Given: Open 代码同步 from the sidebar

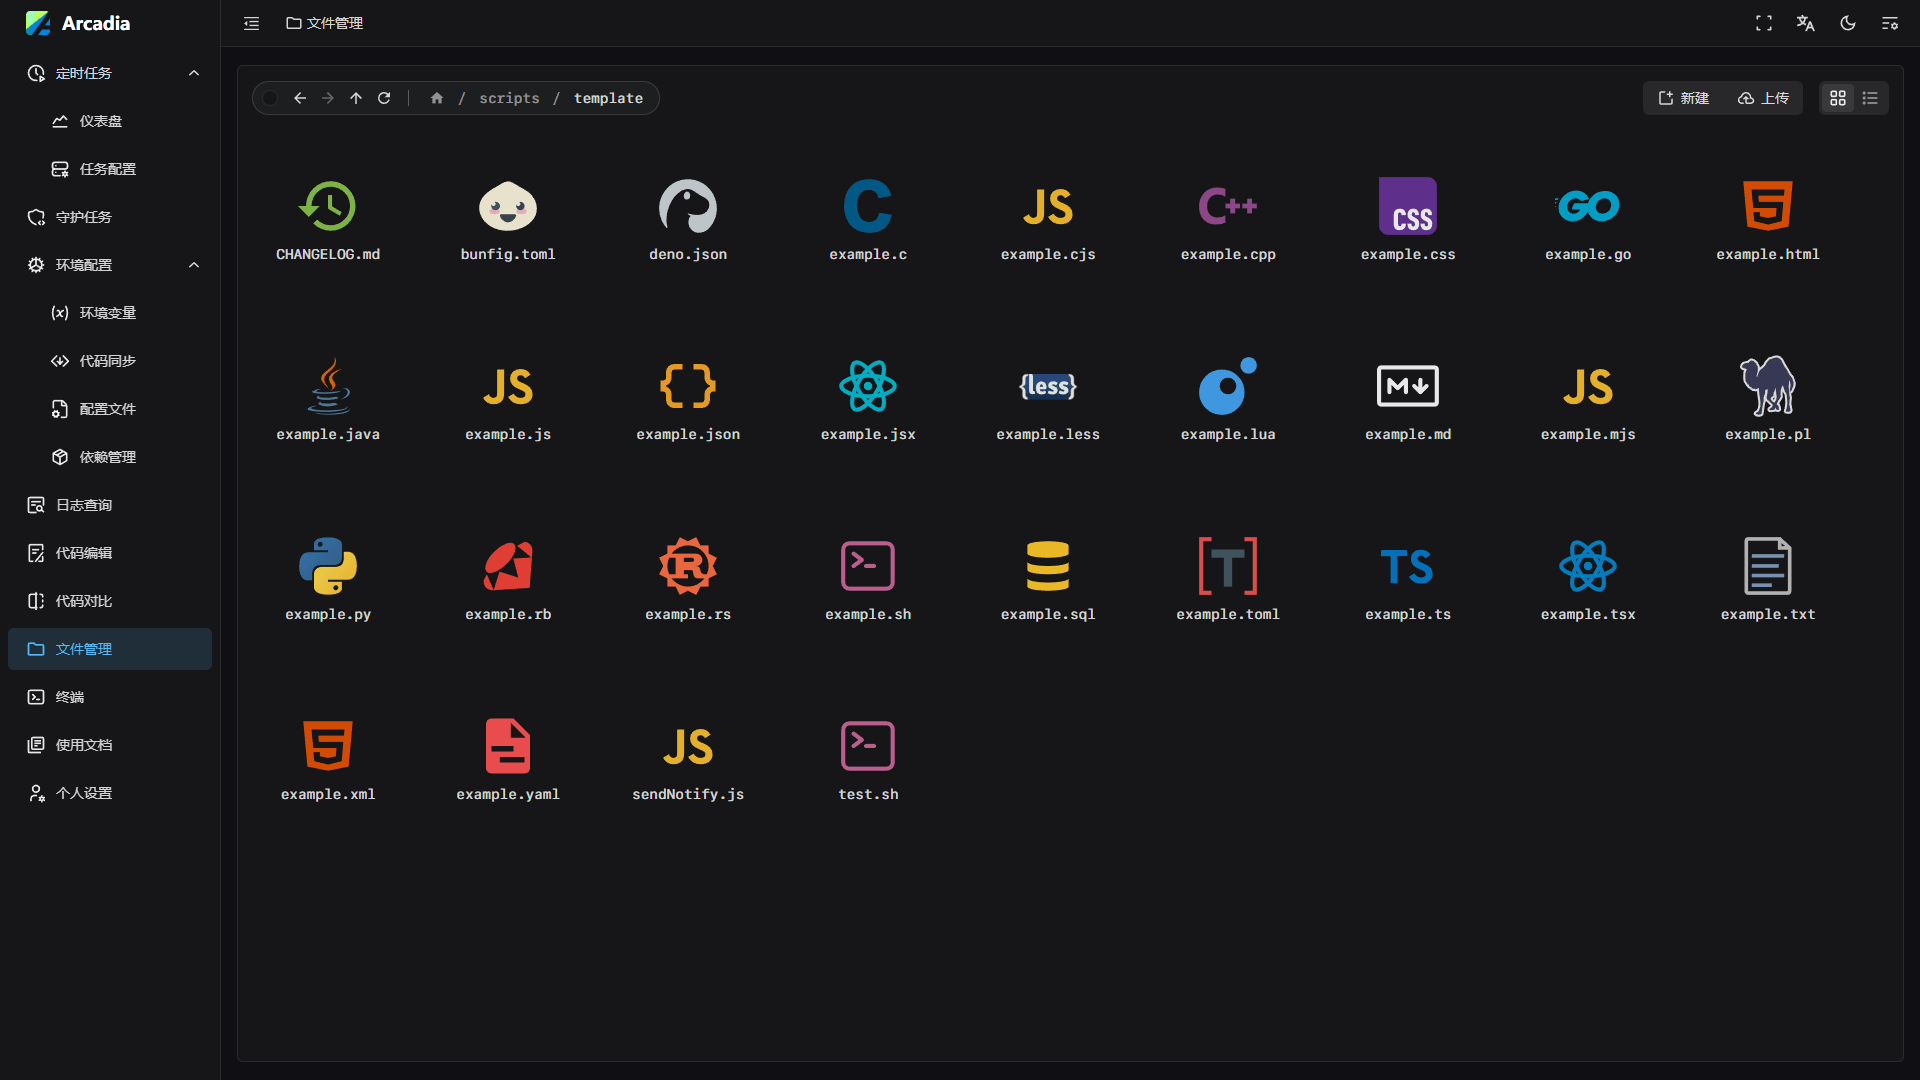Looking at the screenshot, I should click(110, 361).
